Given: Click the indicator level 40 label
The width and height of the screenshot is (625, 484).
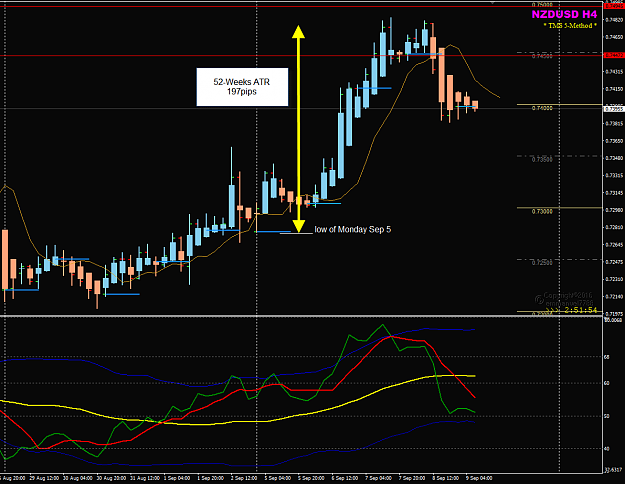Looking at the screenshot, I should (607, 449).
